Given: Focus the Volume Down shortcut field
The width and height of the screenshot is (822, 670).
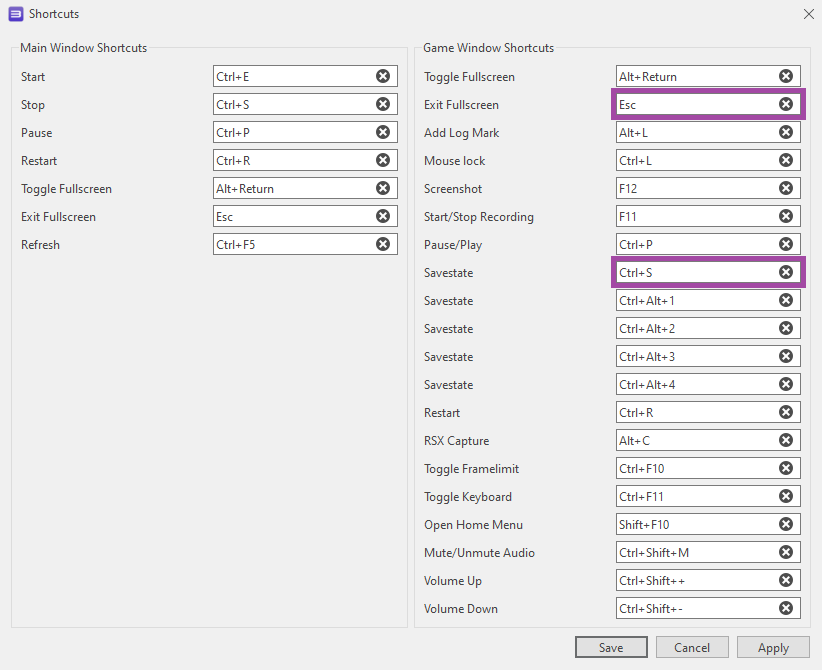Looking at the screenshot, I should click(x=695, y=609).
